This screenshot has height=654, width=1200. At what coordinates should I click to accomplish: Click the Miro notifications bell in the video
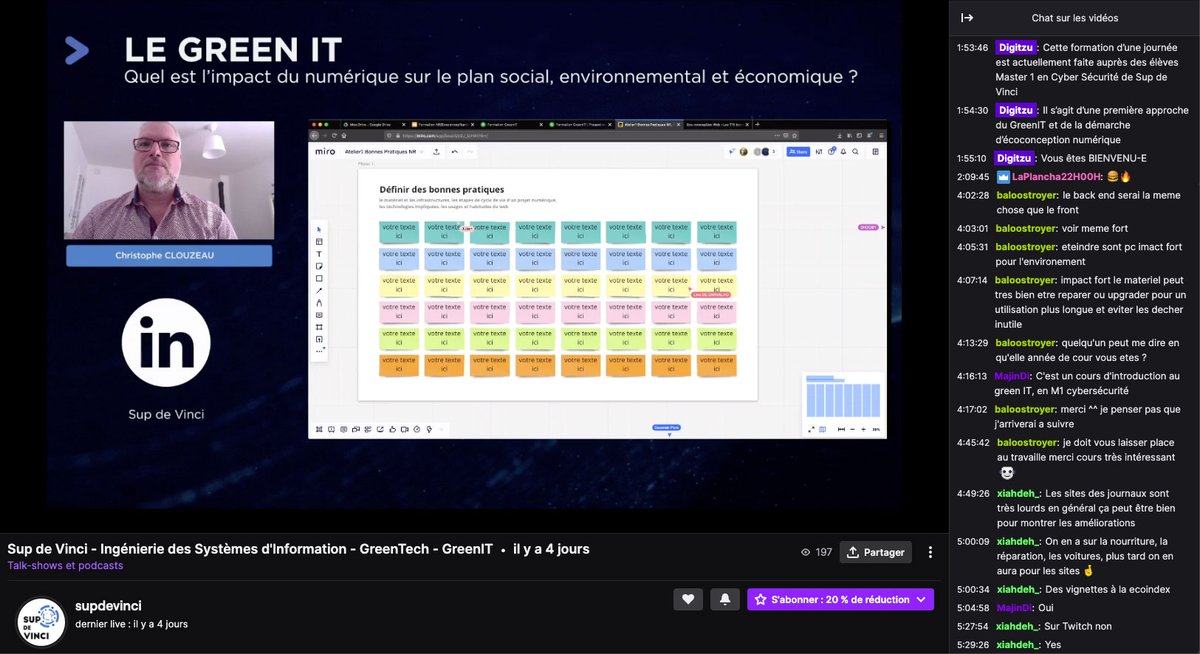[x=842, y=151]
